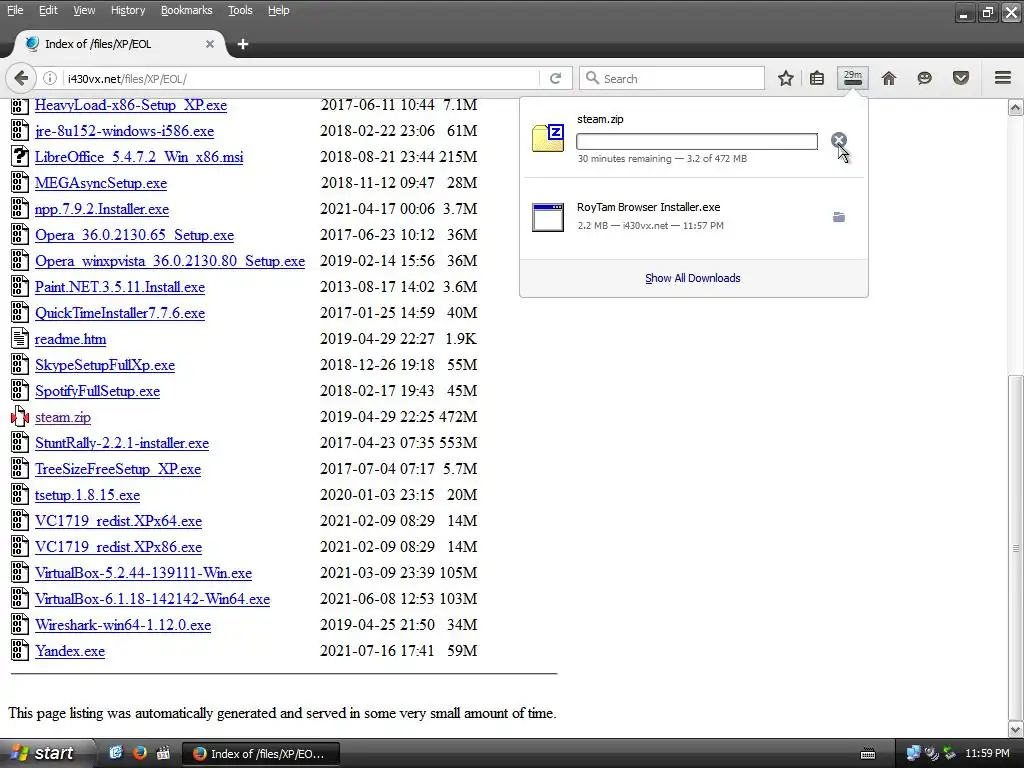Download LibreOffice_5.4.7.2_Win_x86.msi
The height and width of the screenshot is (768, 1024).
(139, 157)
